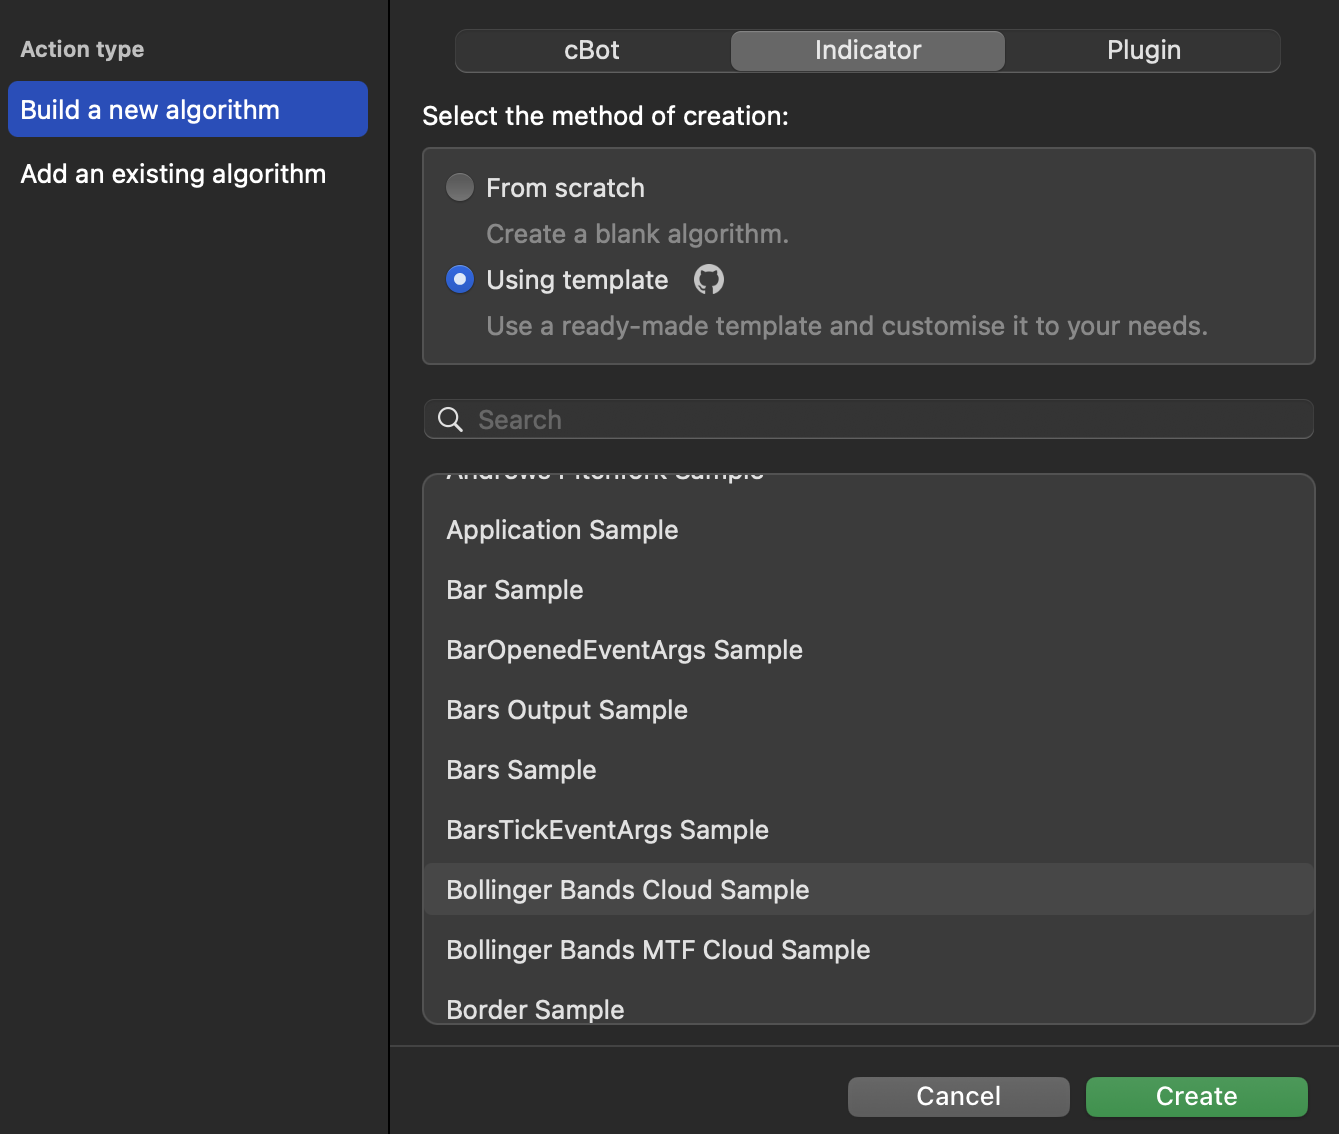Choose Build a new algorithm action

[x=188, y=110]
